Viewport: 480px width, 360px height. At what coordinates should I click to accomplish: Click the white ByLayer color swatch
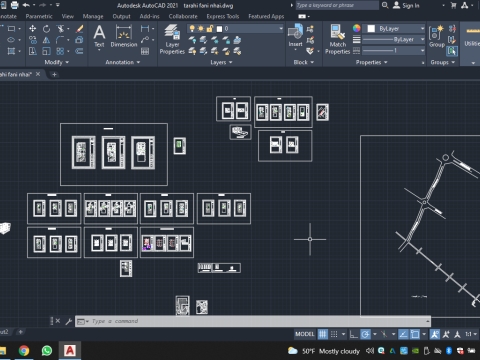click(371, 29)
